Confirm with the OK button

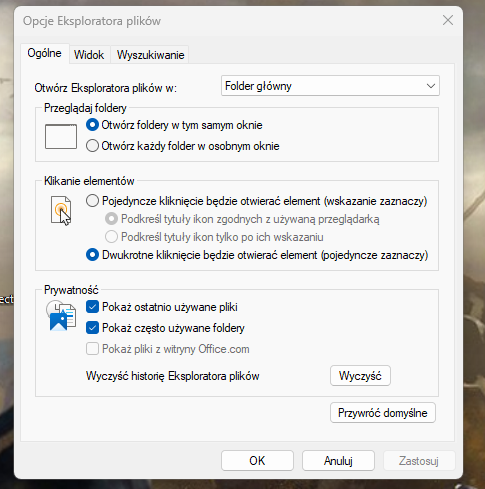pos(257,461)
